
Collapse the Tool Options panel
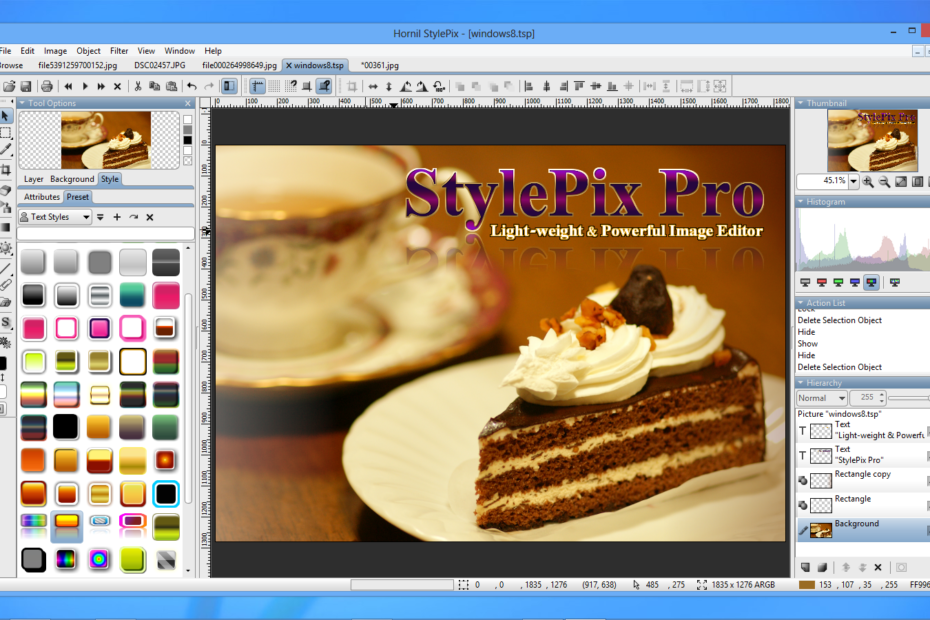click(x=22, y=103)
